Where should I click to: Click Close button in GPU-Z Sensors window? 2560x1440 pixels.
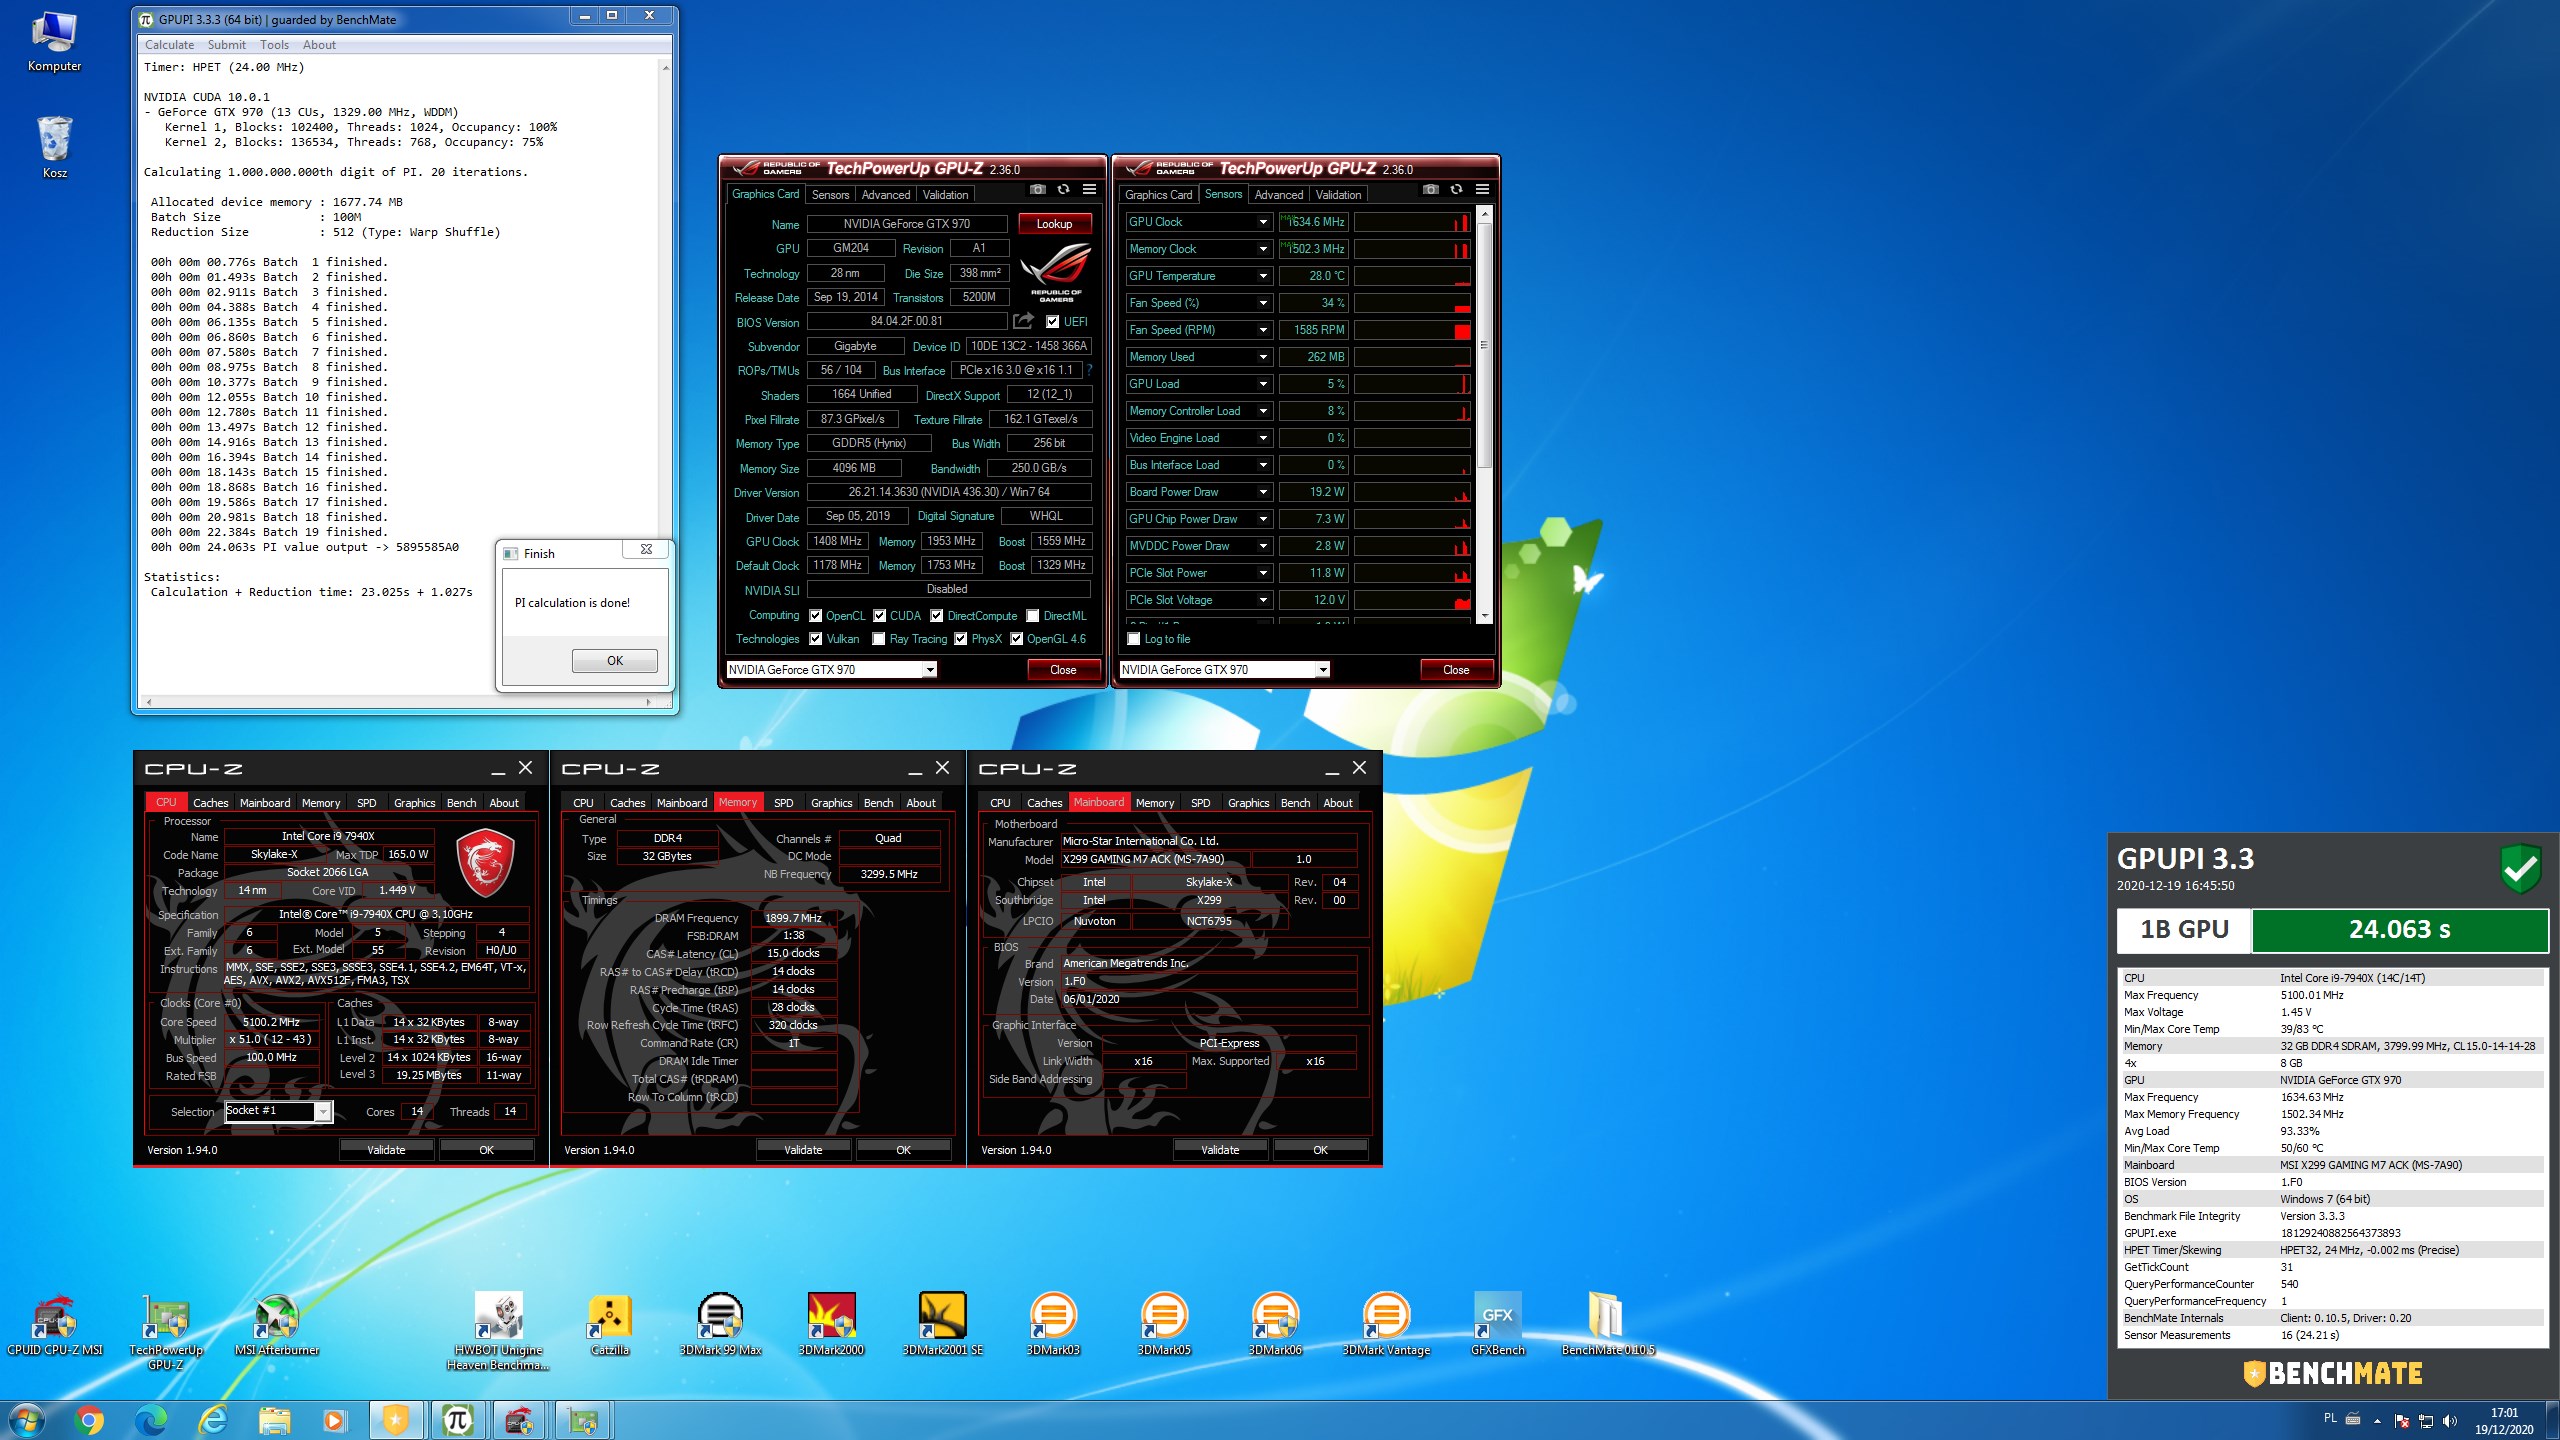coord(1456,670)
